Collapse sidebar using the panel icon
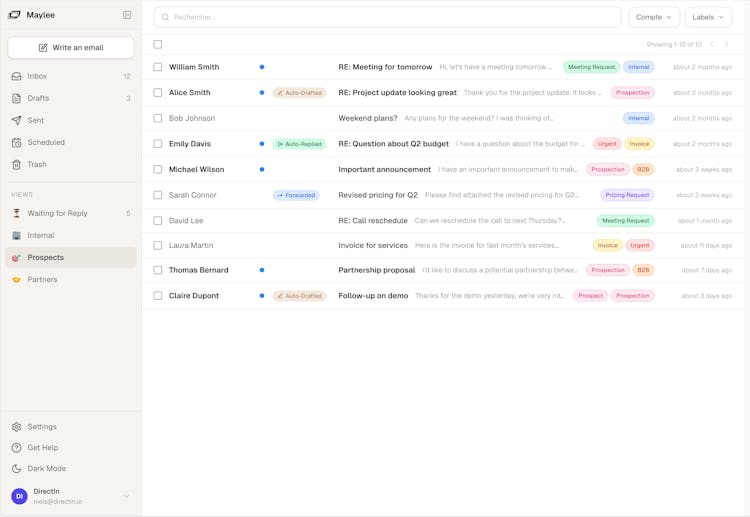 (x=127, y=15)
